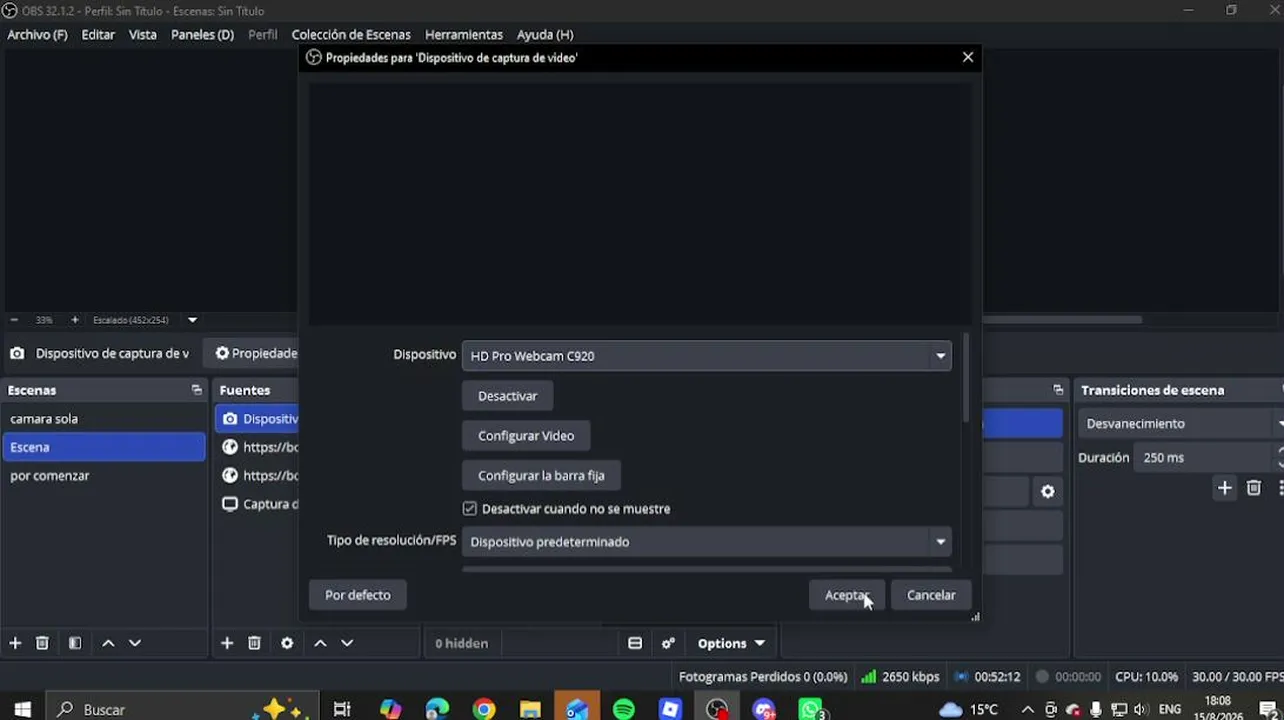Image resolution: width=1284 pixels, height=720 pixels.
Task: Open the Ayuda menu
Action: point(545,34)
